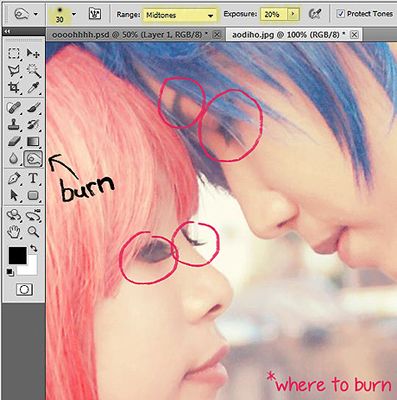Select the Pen tool
The height and width of the screenshot is (400, 397).
14,178
